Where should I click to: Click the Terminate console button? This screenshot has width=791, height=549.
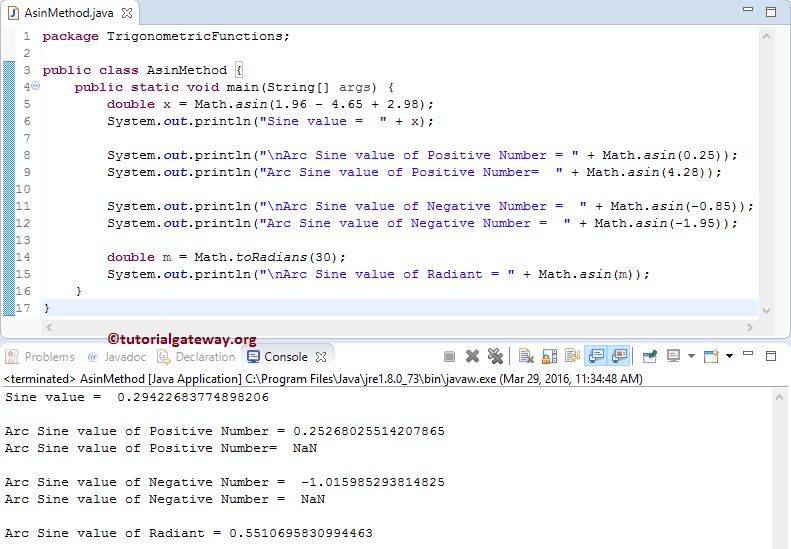[x=449, y=357]
